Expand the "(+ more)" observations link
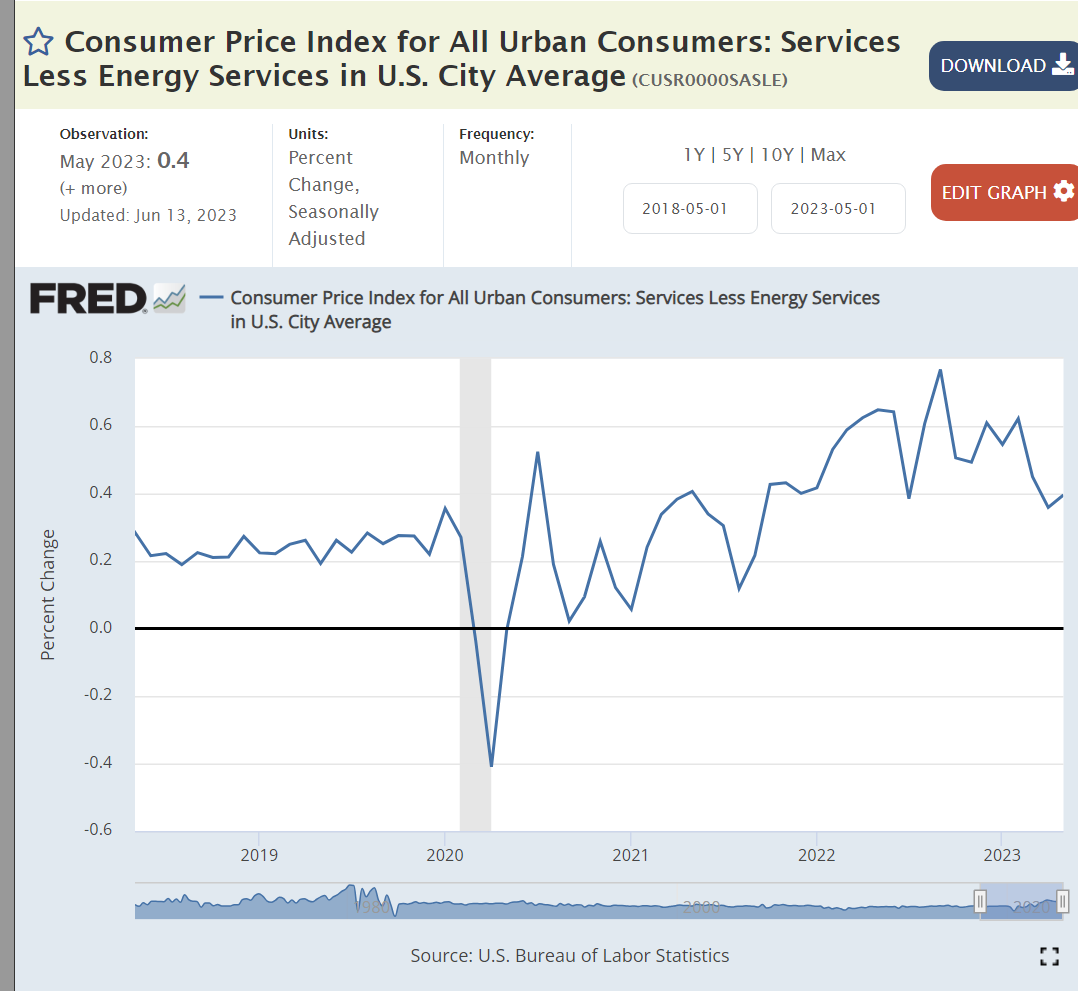Screen dimensions: 1078x991 (94, 188)
